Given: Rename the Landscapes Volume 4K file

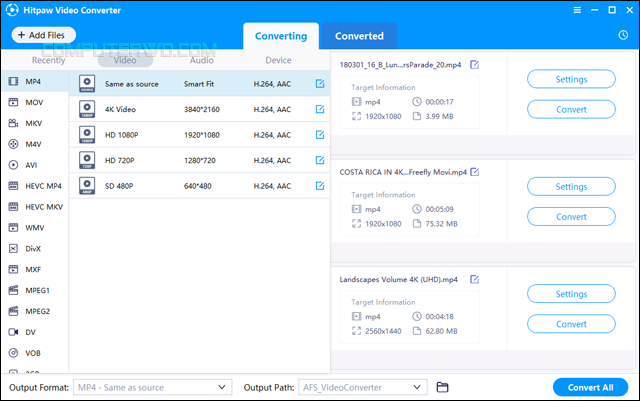Looking at the screenshot, I should 475,279.
